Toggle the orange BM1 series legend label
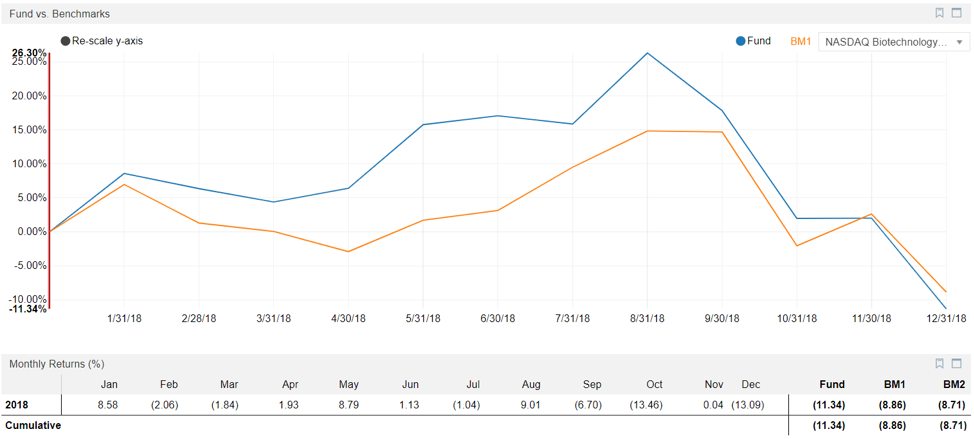Screen dimensions: 974x439 [x=800, y=41]
